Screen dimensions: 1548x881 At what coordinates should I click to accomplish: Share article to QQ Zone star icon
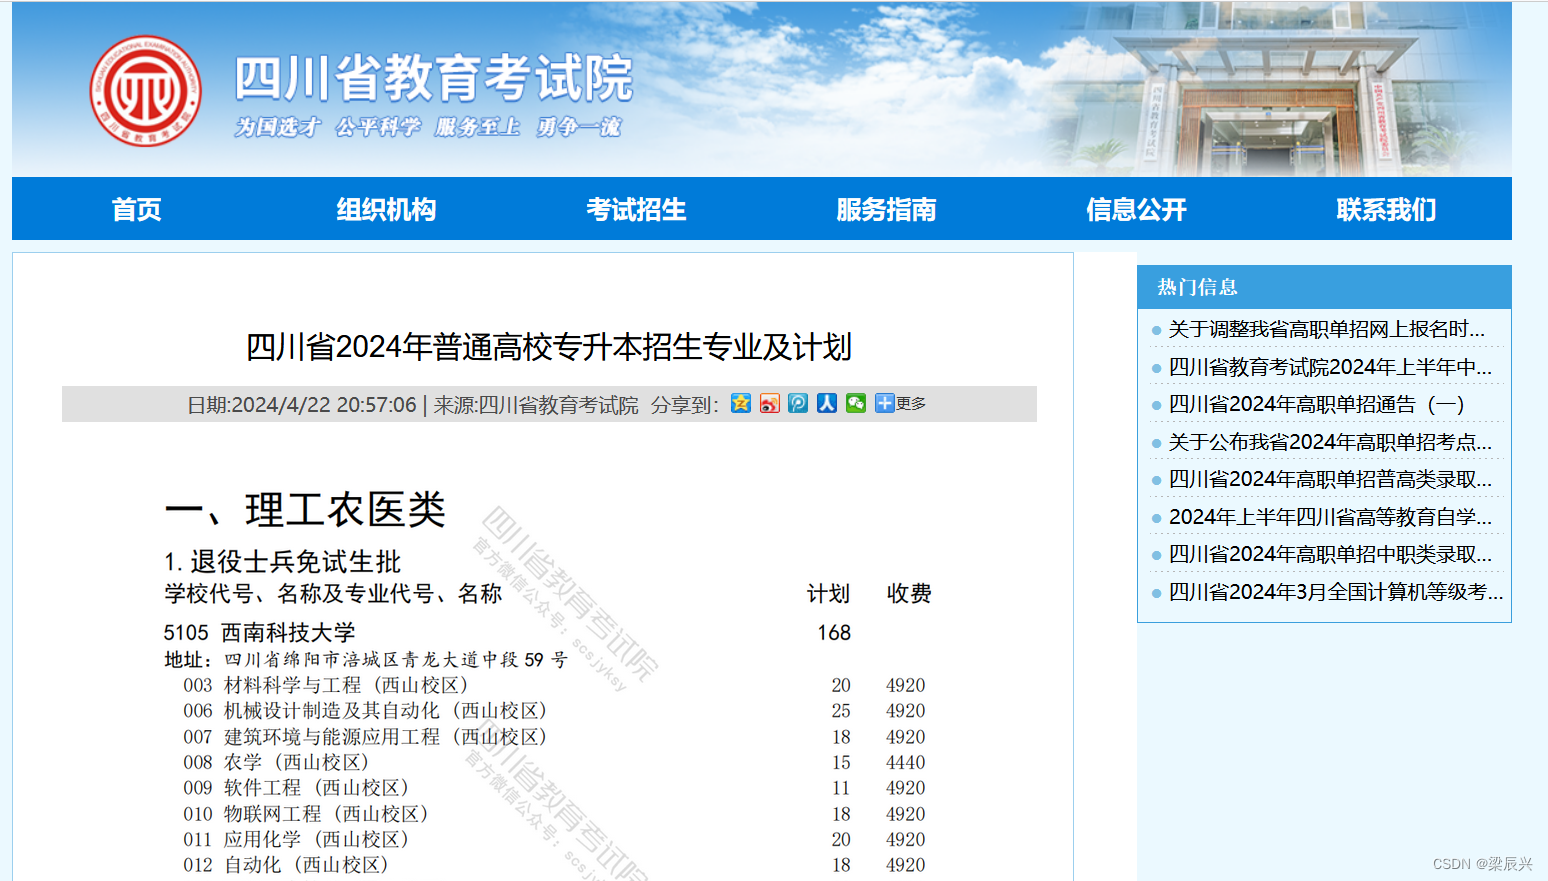click(741, 403)
